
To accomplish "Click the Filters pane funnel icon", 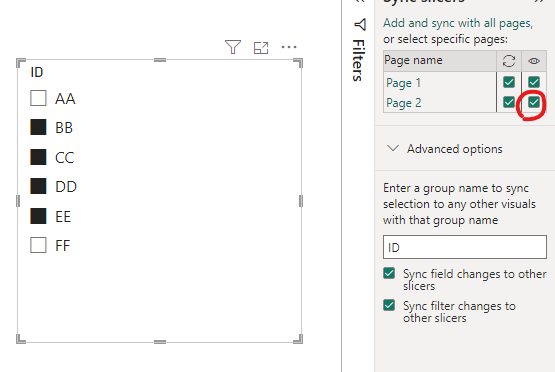I will pos(360,24).
